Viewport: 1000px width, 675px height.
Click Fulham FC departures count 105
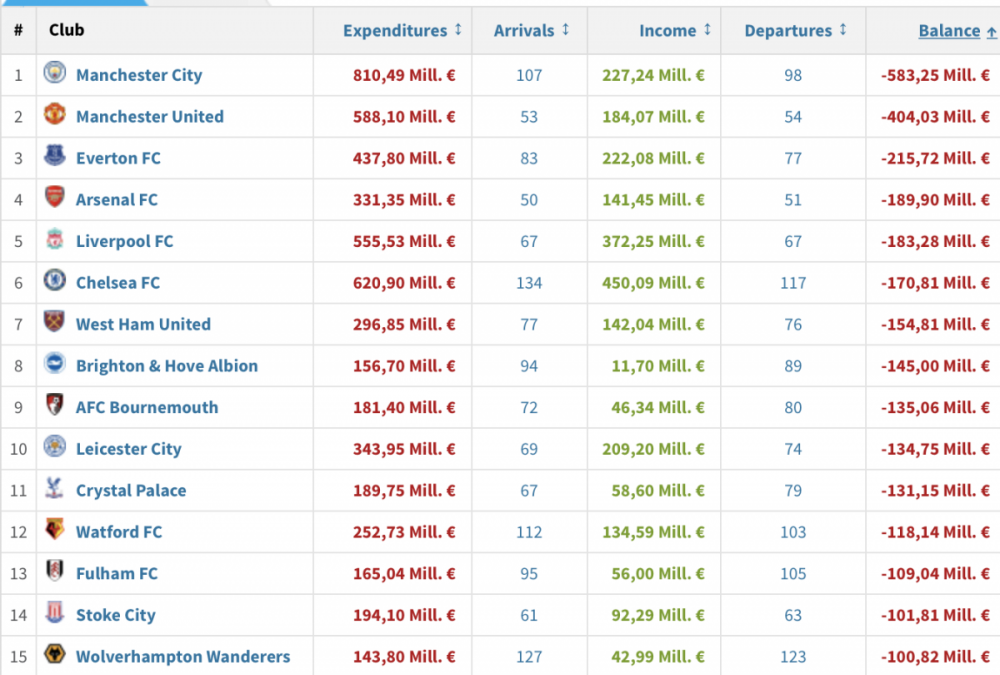coord(793,574)
